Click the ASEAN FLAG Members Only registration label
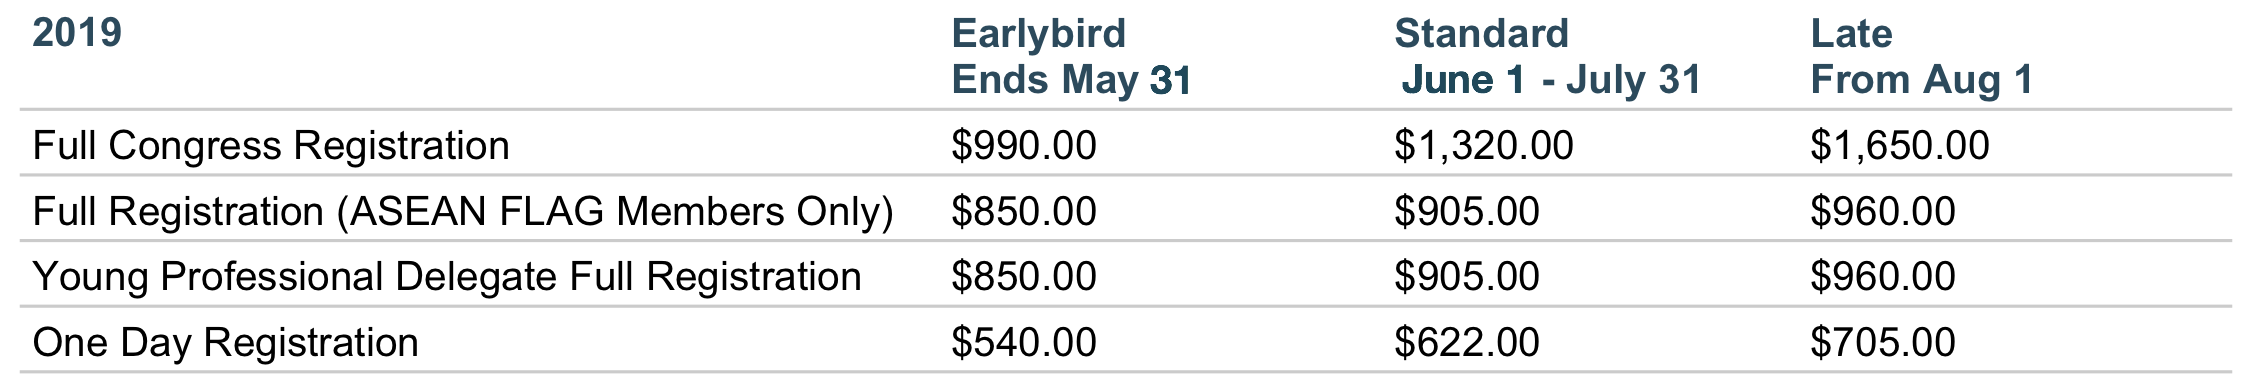This screenshot has width=2243, height=386. (463, 212)
